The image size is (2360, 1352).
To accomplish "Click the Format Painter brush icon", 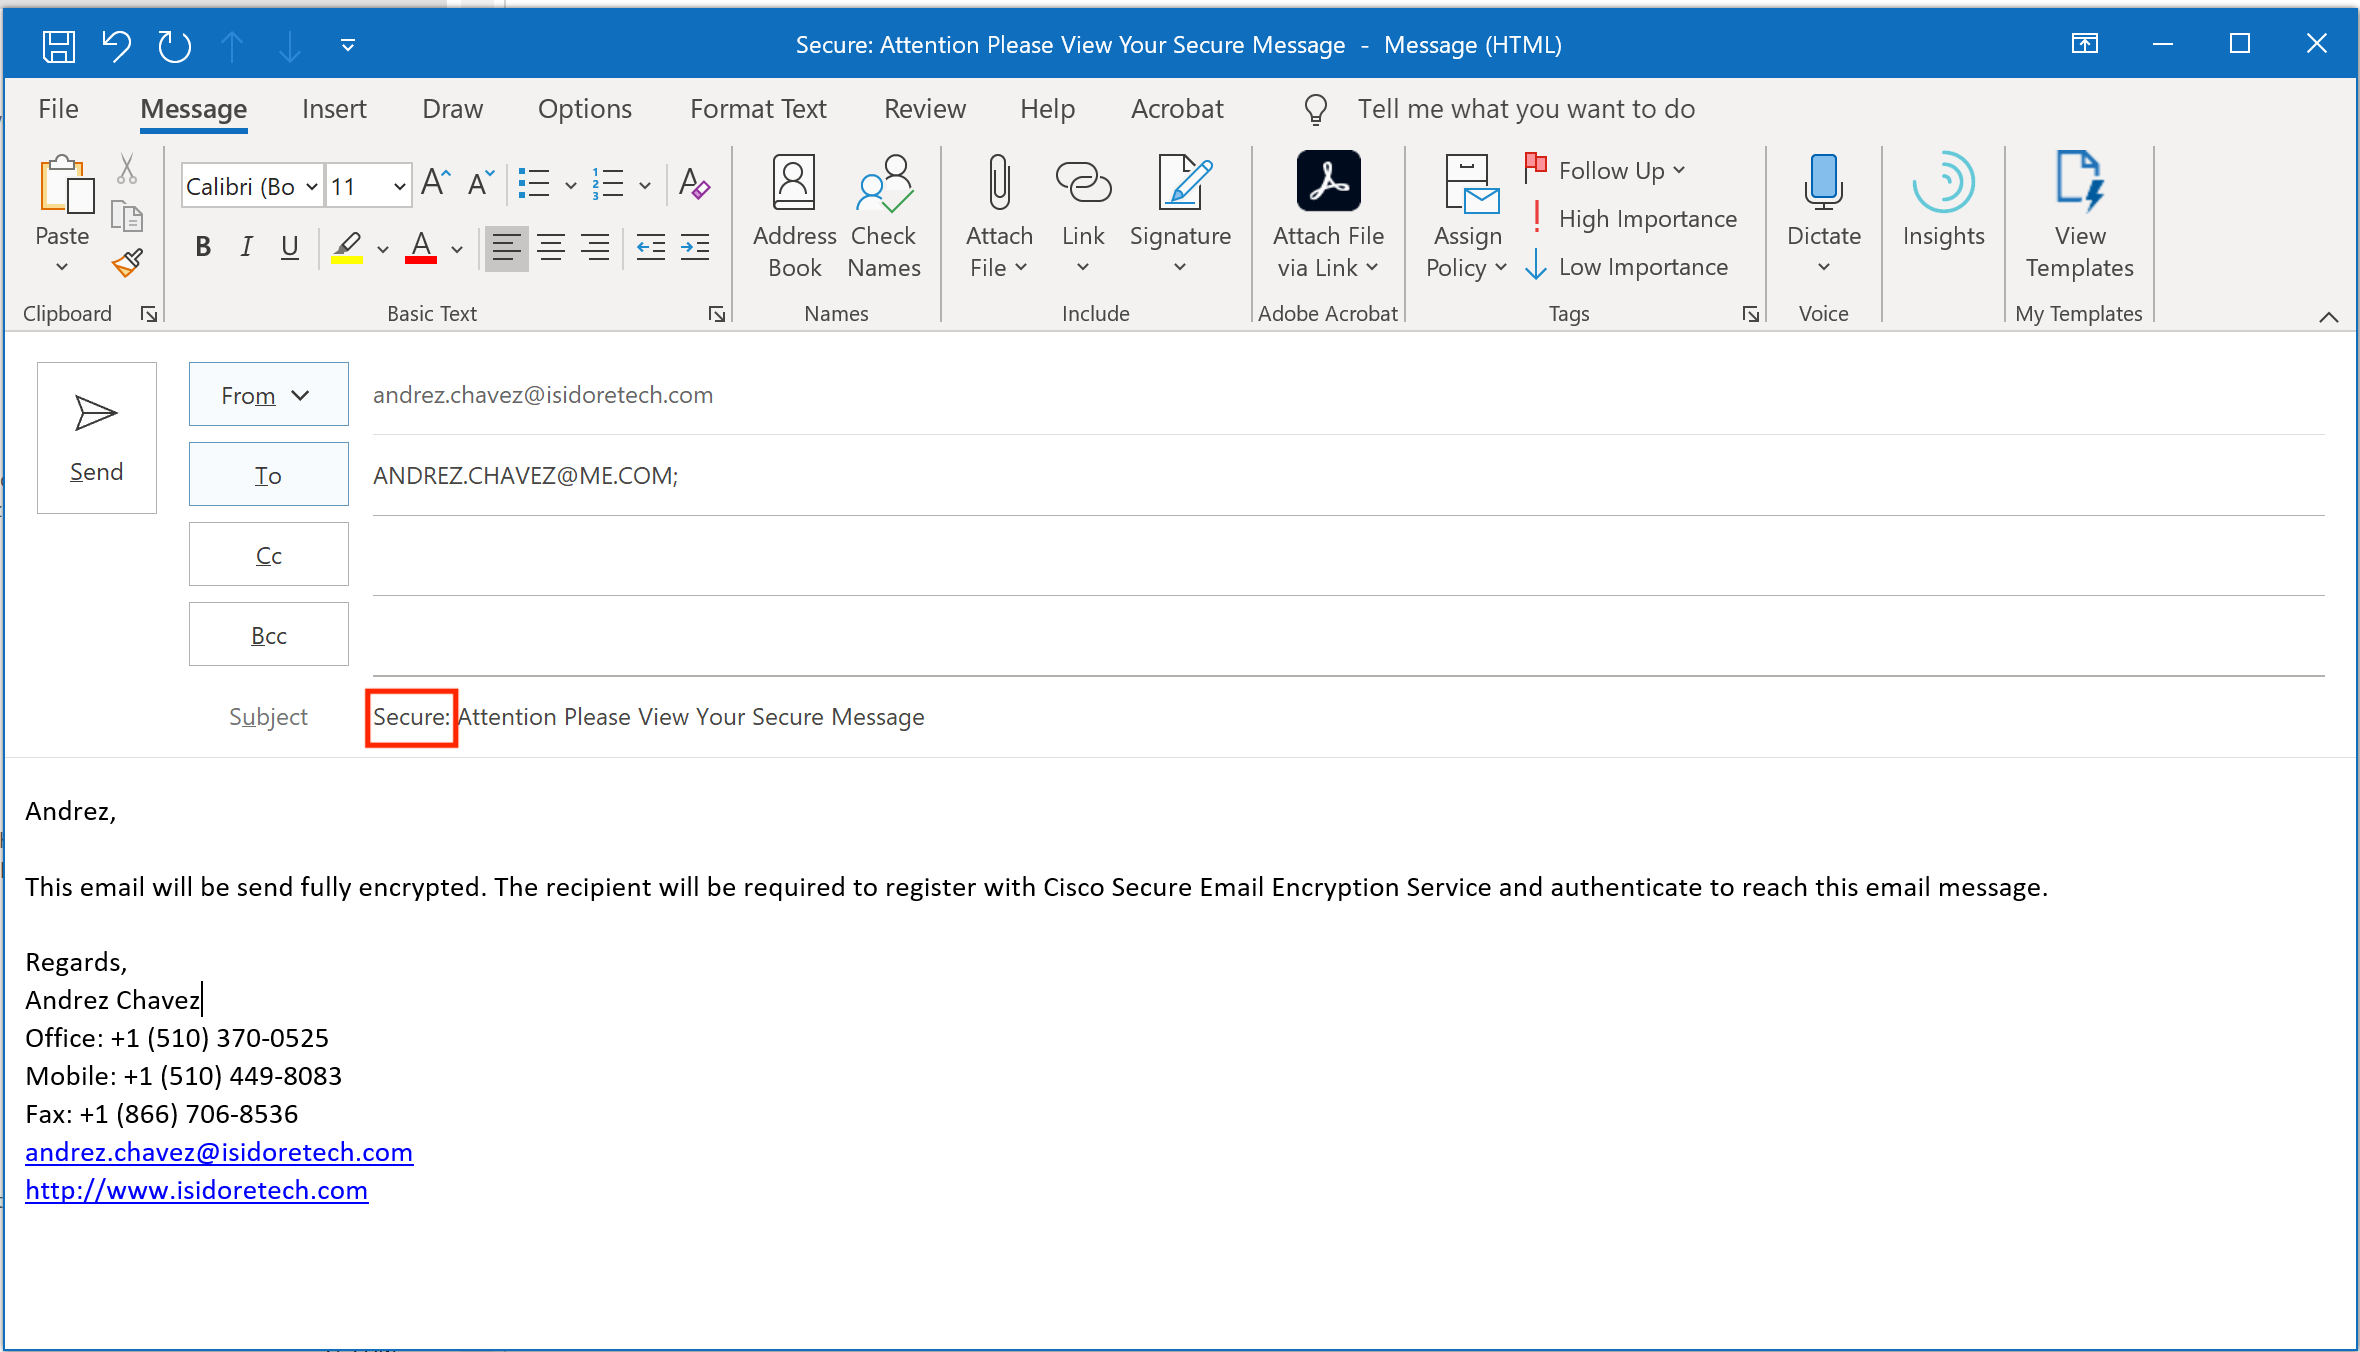I will click(127, 264).
